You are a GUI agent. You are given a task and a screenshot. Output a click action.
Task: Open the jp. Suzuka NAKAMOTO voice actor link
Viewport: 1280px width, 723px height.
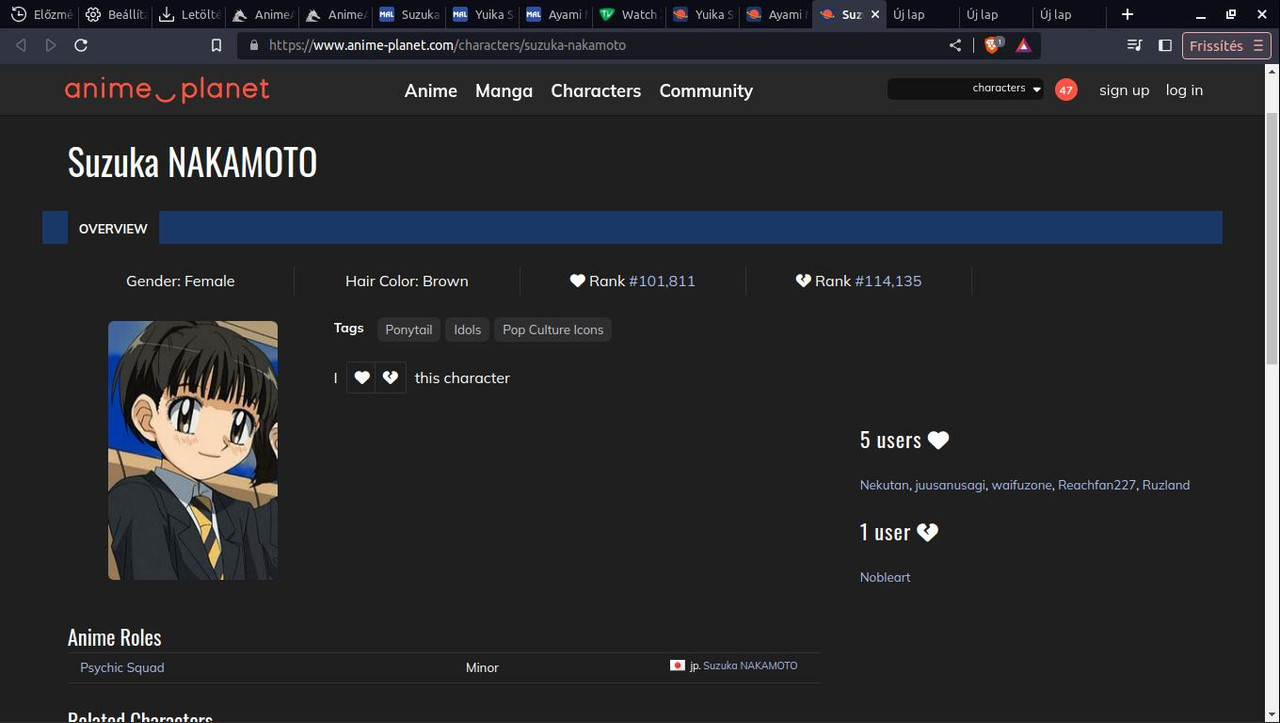(x=750, y=666)
